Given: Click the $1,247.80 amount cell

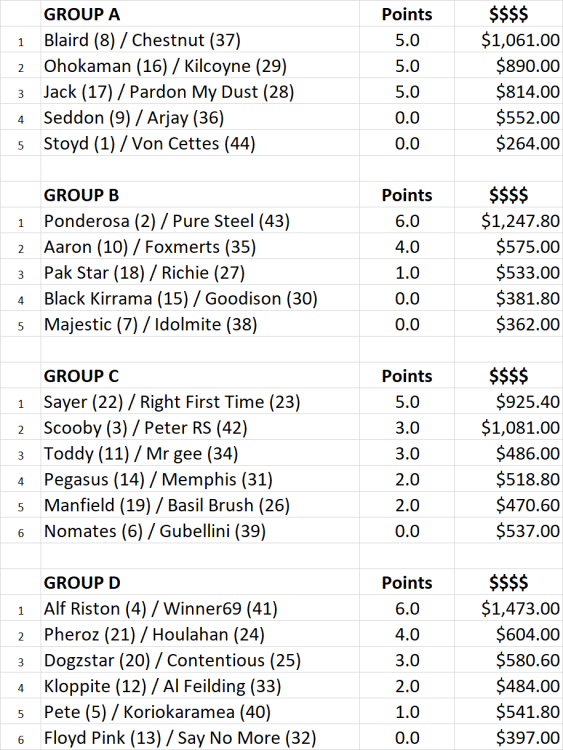Looking at the screenshot, I should [508, 221].
